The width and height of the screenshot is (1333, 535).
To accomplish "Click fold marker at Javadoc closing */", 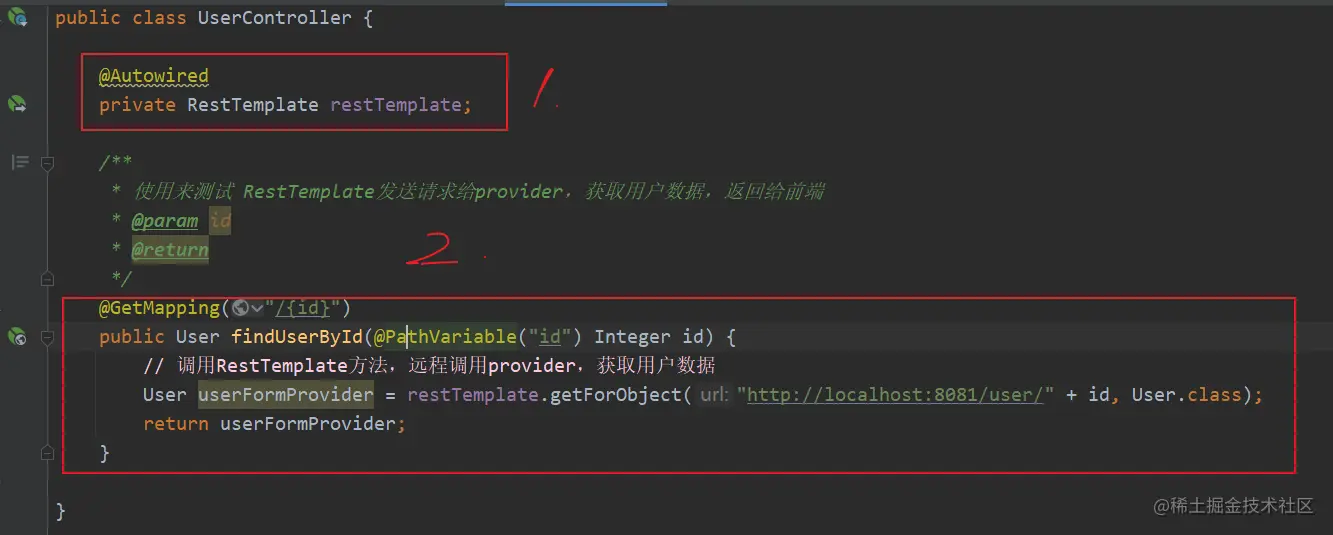I will coord(47,277).
